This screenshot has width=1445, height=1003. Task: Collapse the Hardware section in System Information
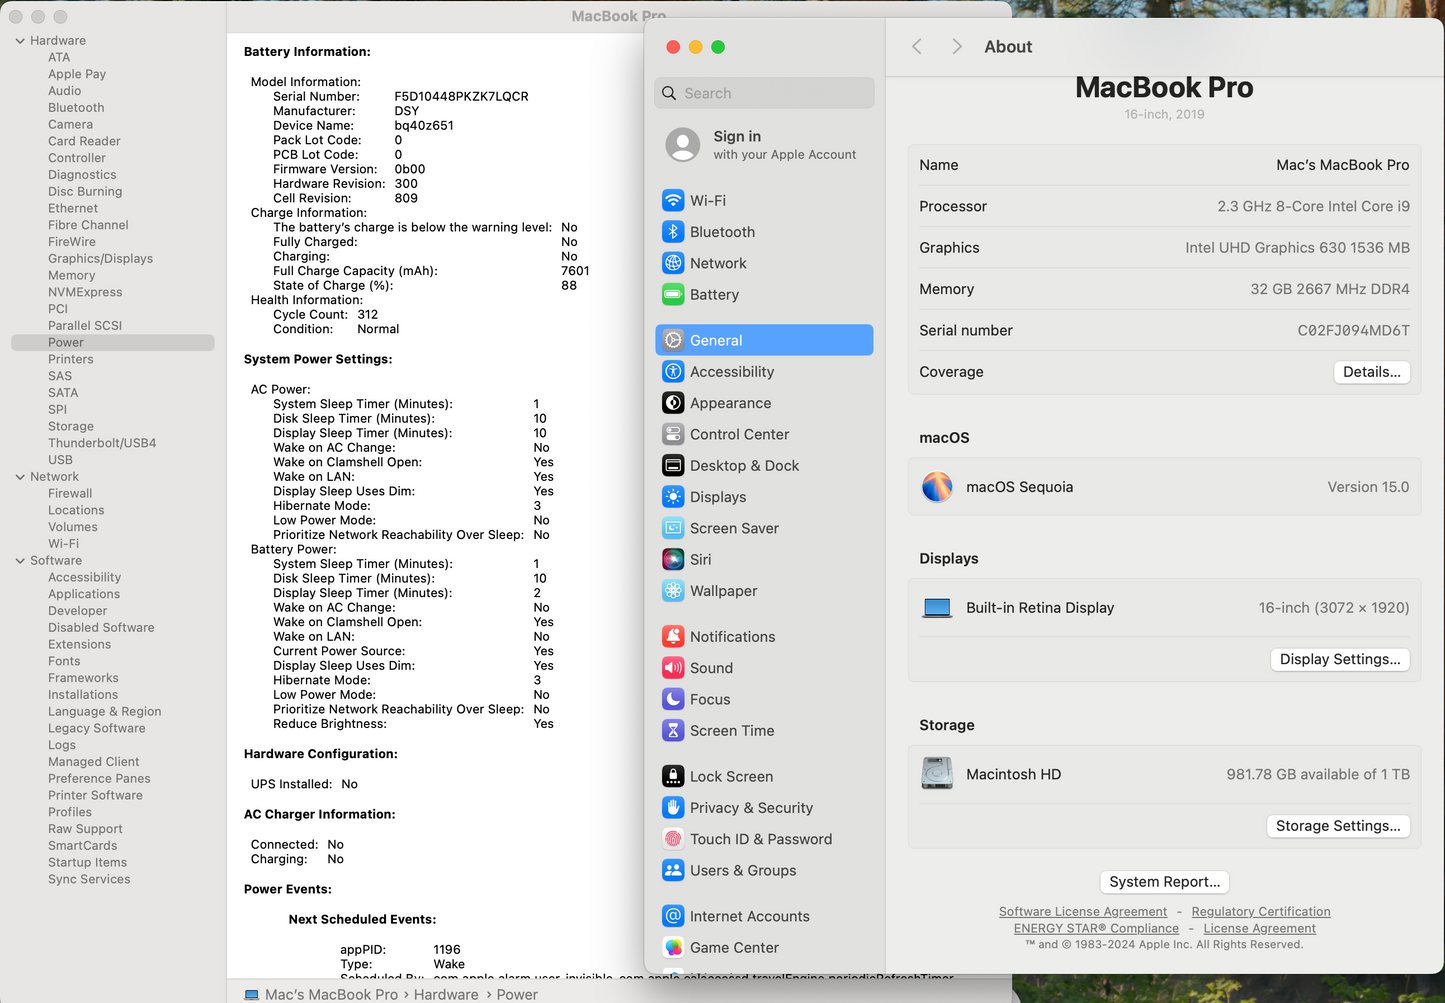20,40
